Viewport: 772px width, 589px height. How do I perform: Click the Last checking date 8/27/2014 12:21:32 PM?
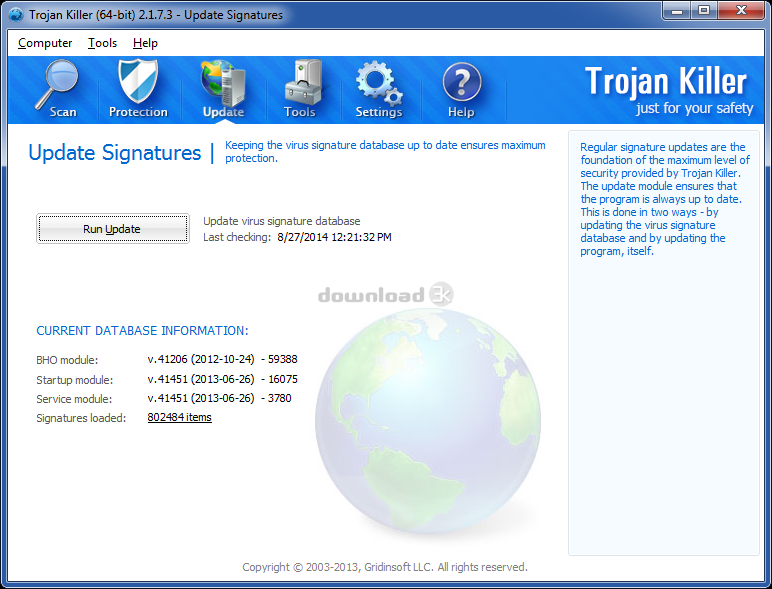point(334,237)
